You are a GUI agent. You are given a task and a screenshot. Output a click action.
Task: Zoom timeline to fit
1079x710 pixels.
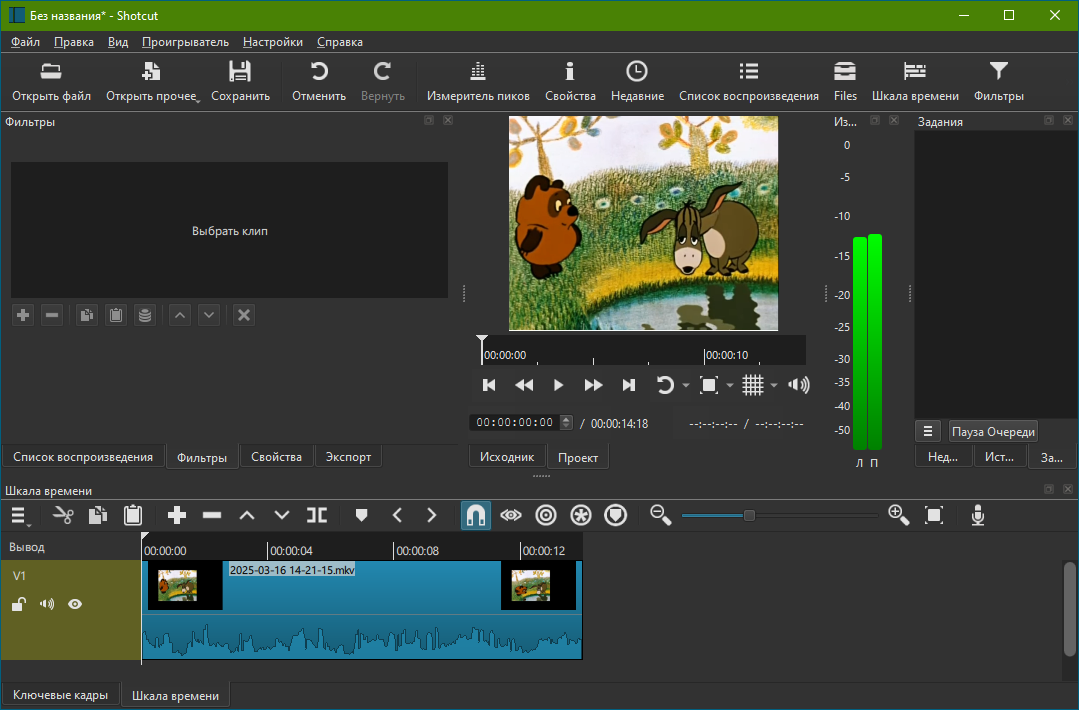934,515
